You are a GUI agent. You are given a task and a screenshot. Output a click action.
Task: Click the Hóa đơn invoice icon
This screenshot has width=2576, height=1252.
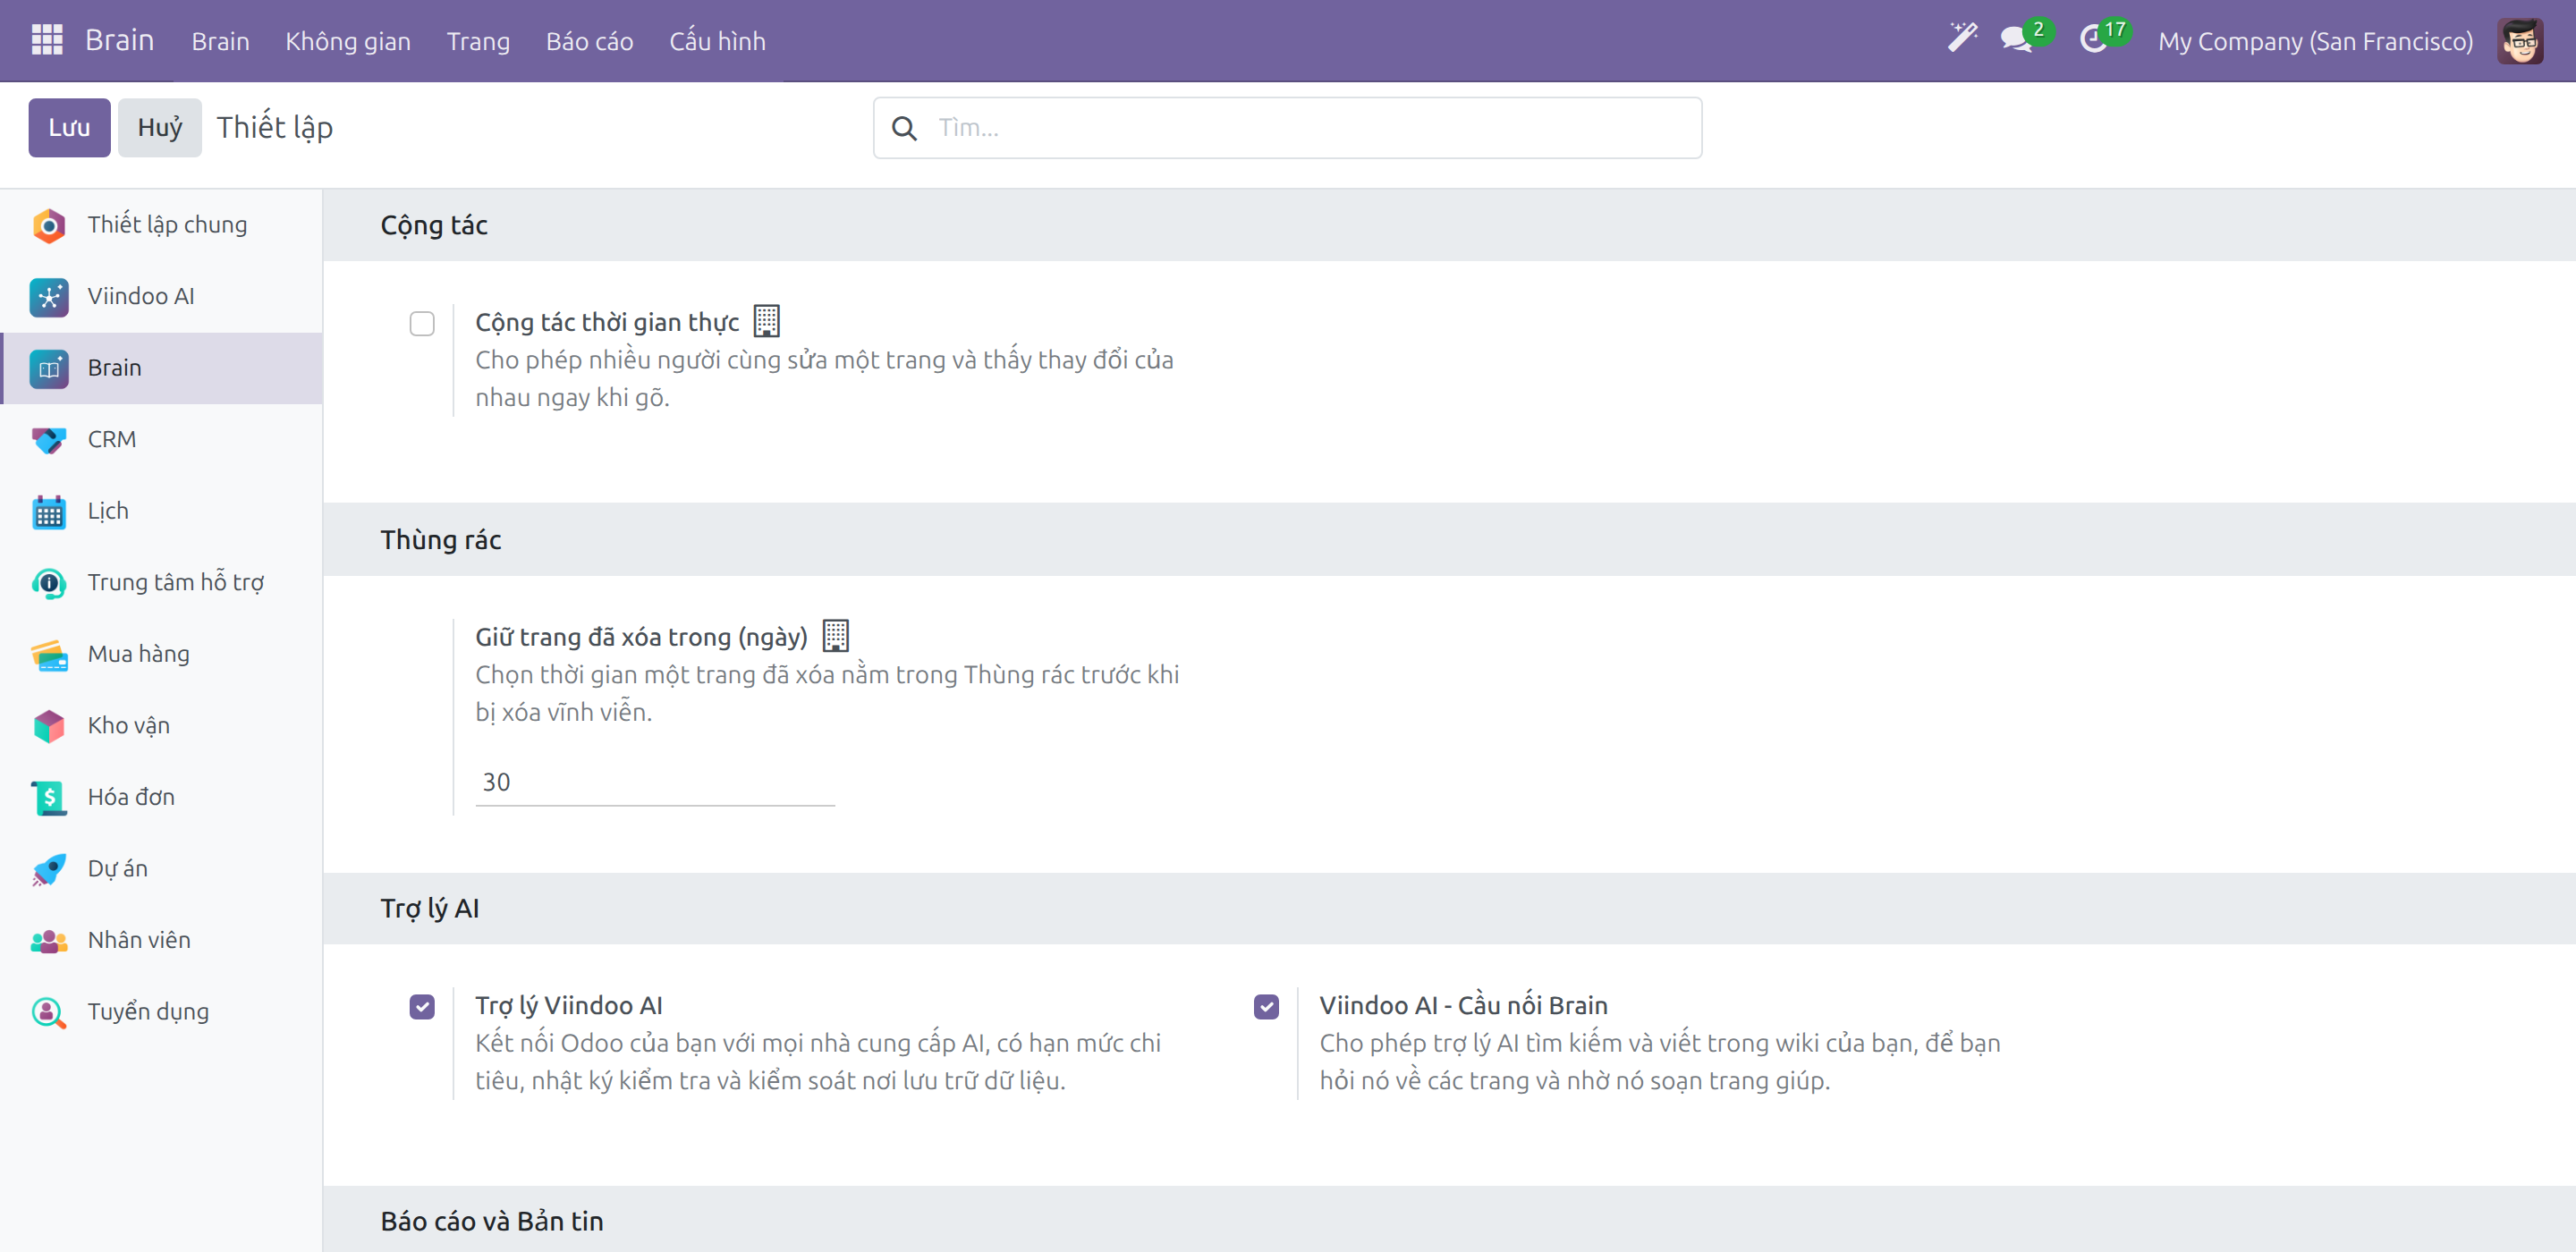49,797
